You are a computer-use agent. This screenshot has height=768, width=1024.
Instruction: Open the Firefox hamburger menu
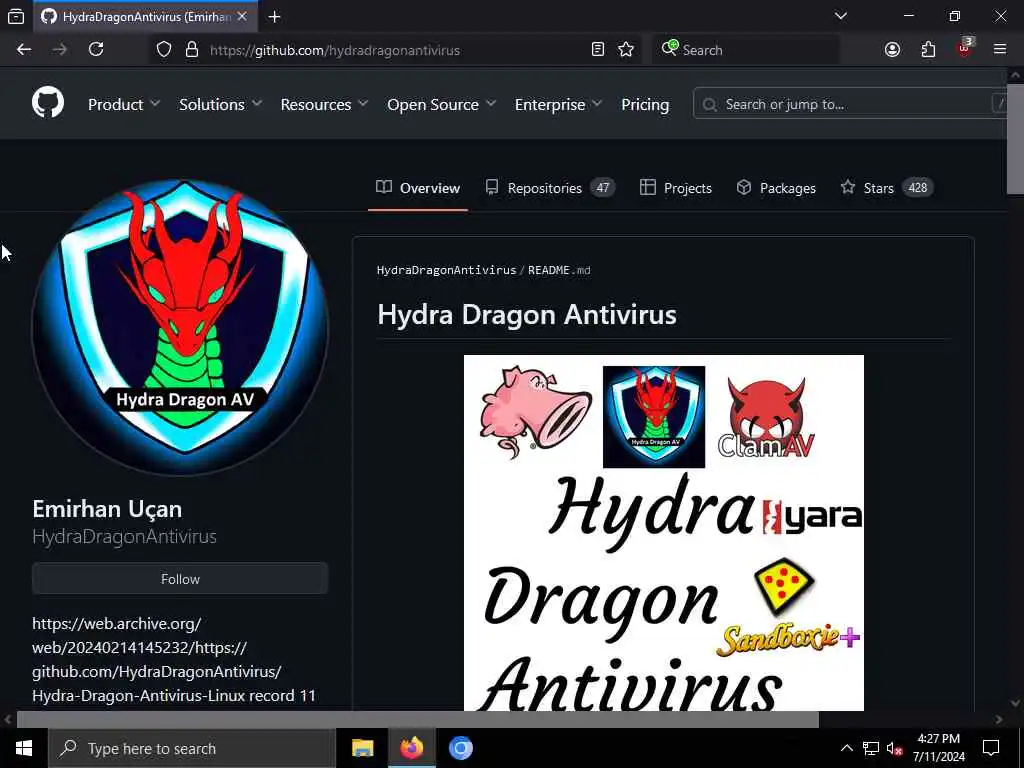tap(1000, 50)
